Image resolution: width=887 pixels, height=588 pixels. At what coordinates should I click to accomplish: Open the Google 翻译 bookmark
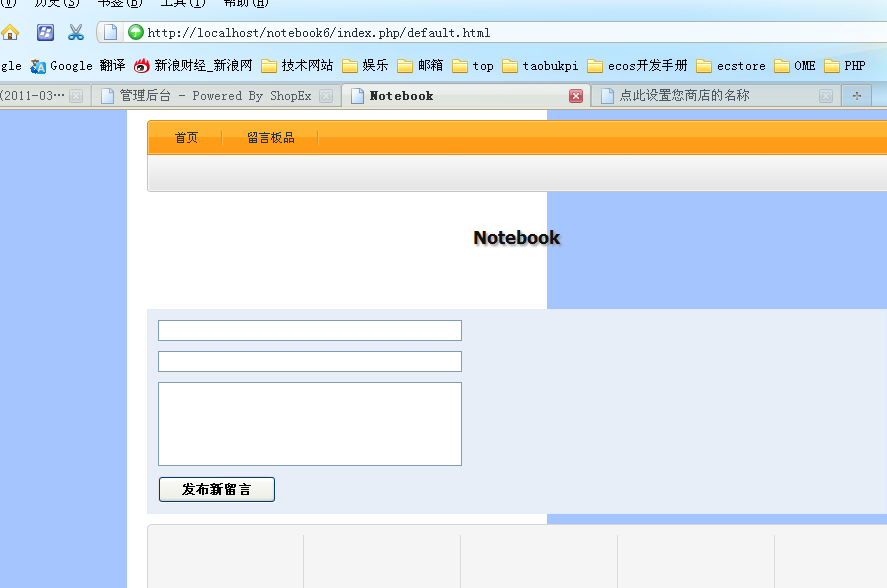(x=78, y=66)
